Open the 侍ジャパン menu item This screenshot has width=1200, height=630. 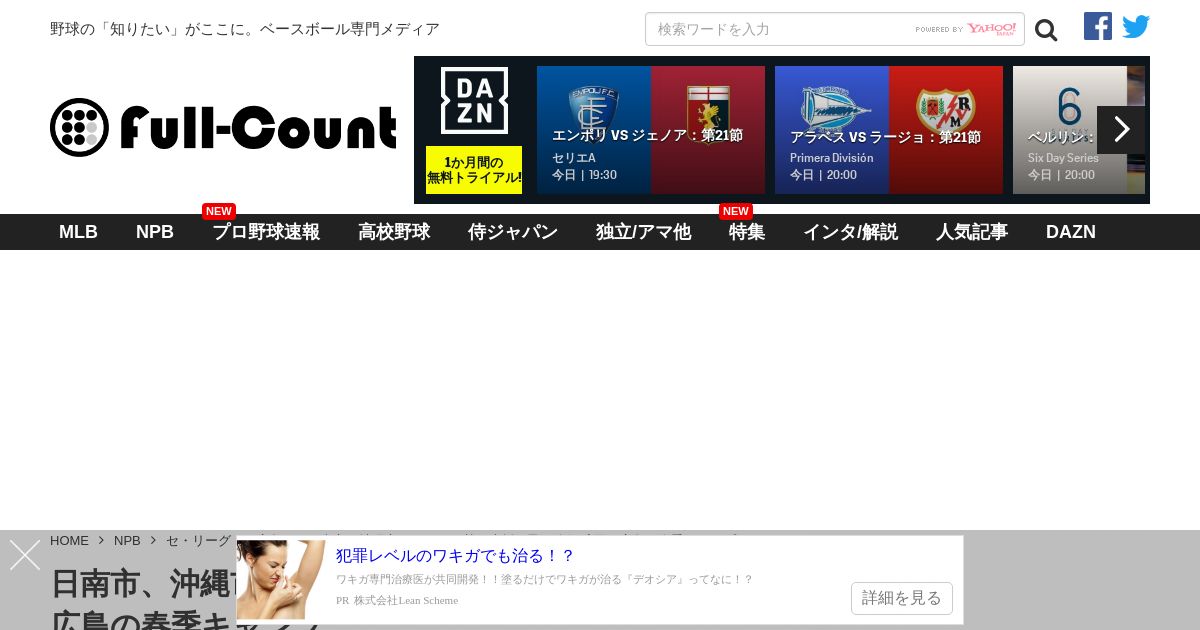[513, 232]
